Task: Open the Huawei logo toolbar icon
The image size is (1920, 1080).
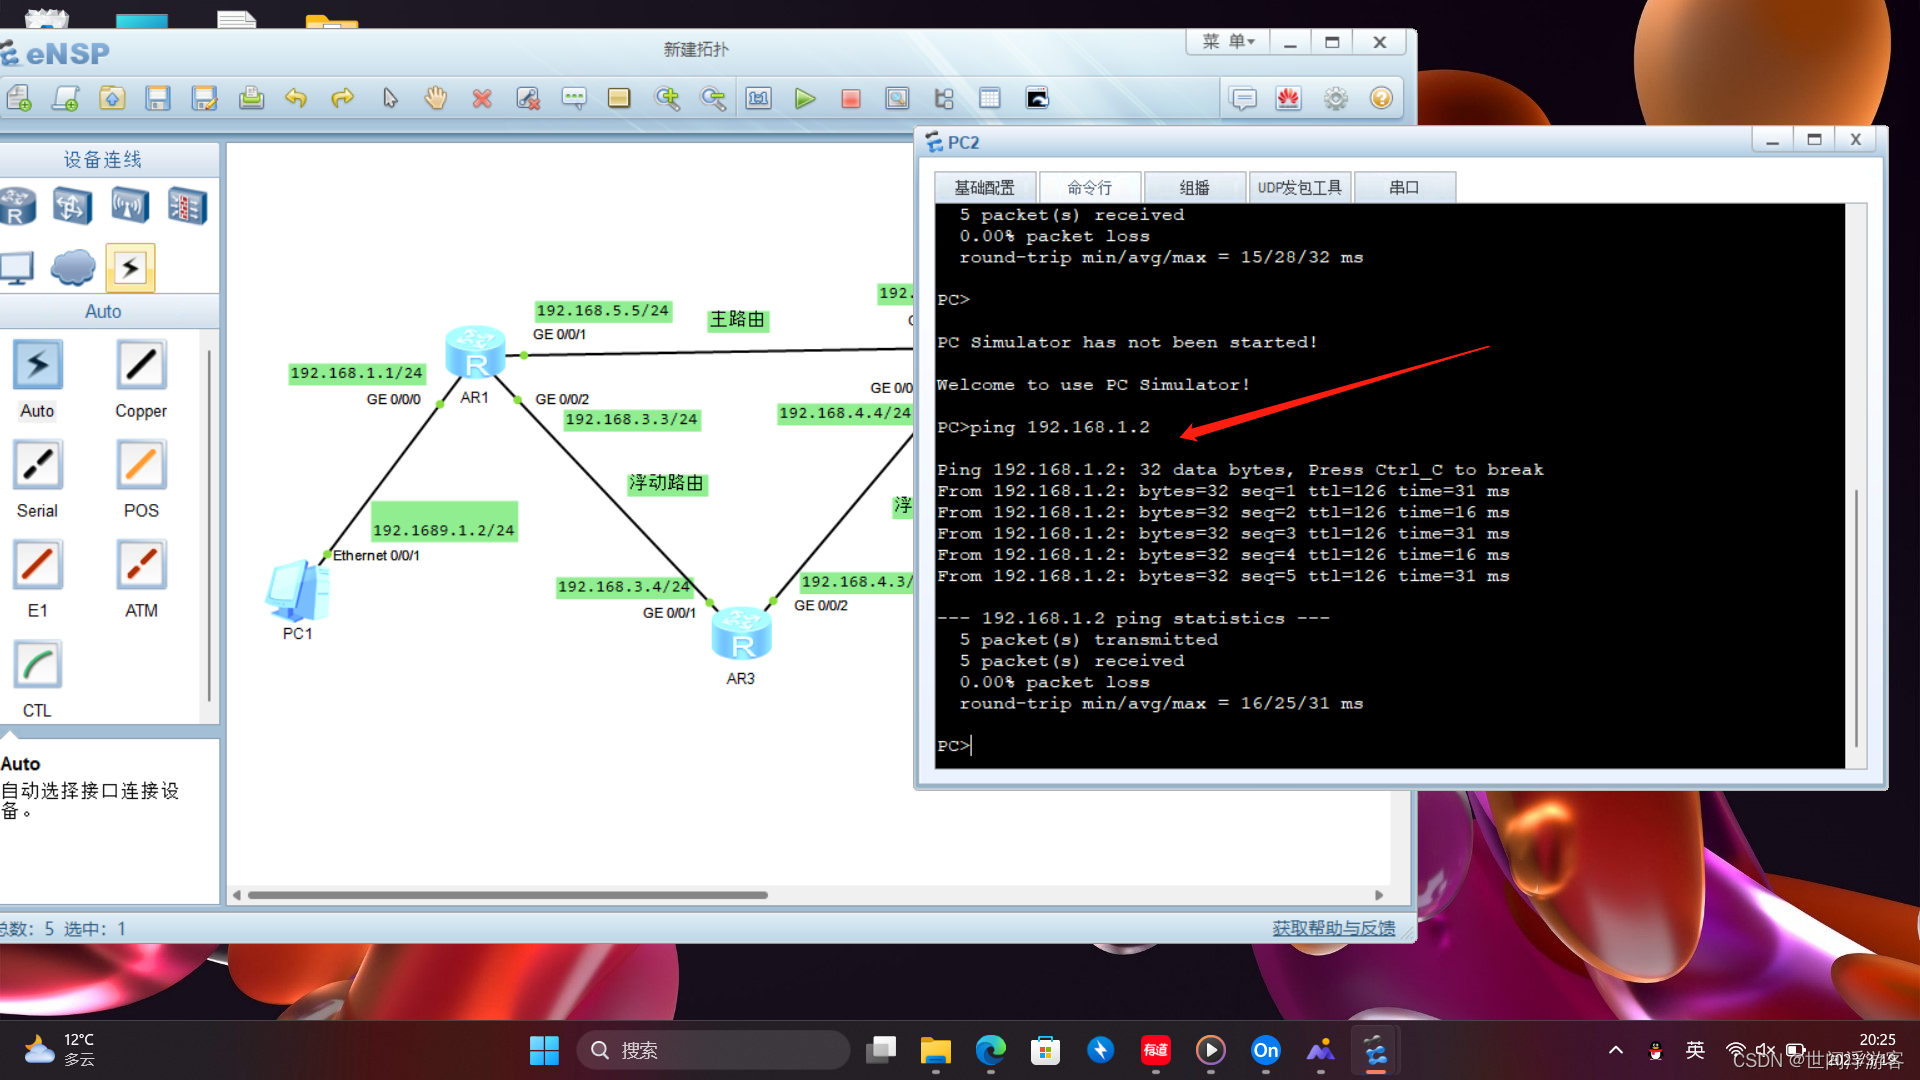Action: pyautogui.click(x=1288, y=98)
